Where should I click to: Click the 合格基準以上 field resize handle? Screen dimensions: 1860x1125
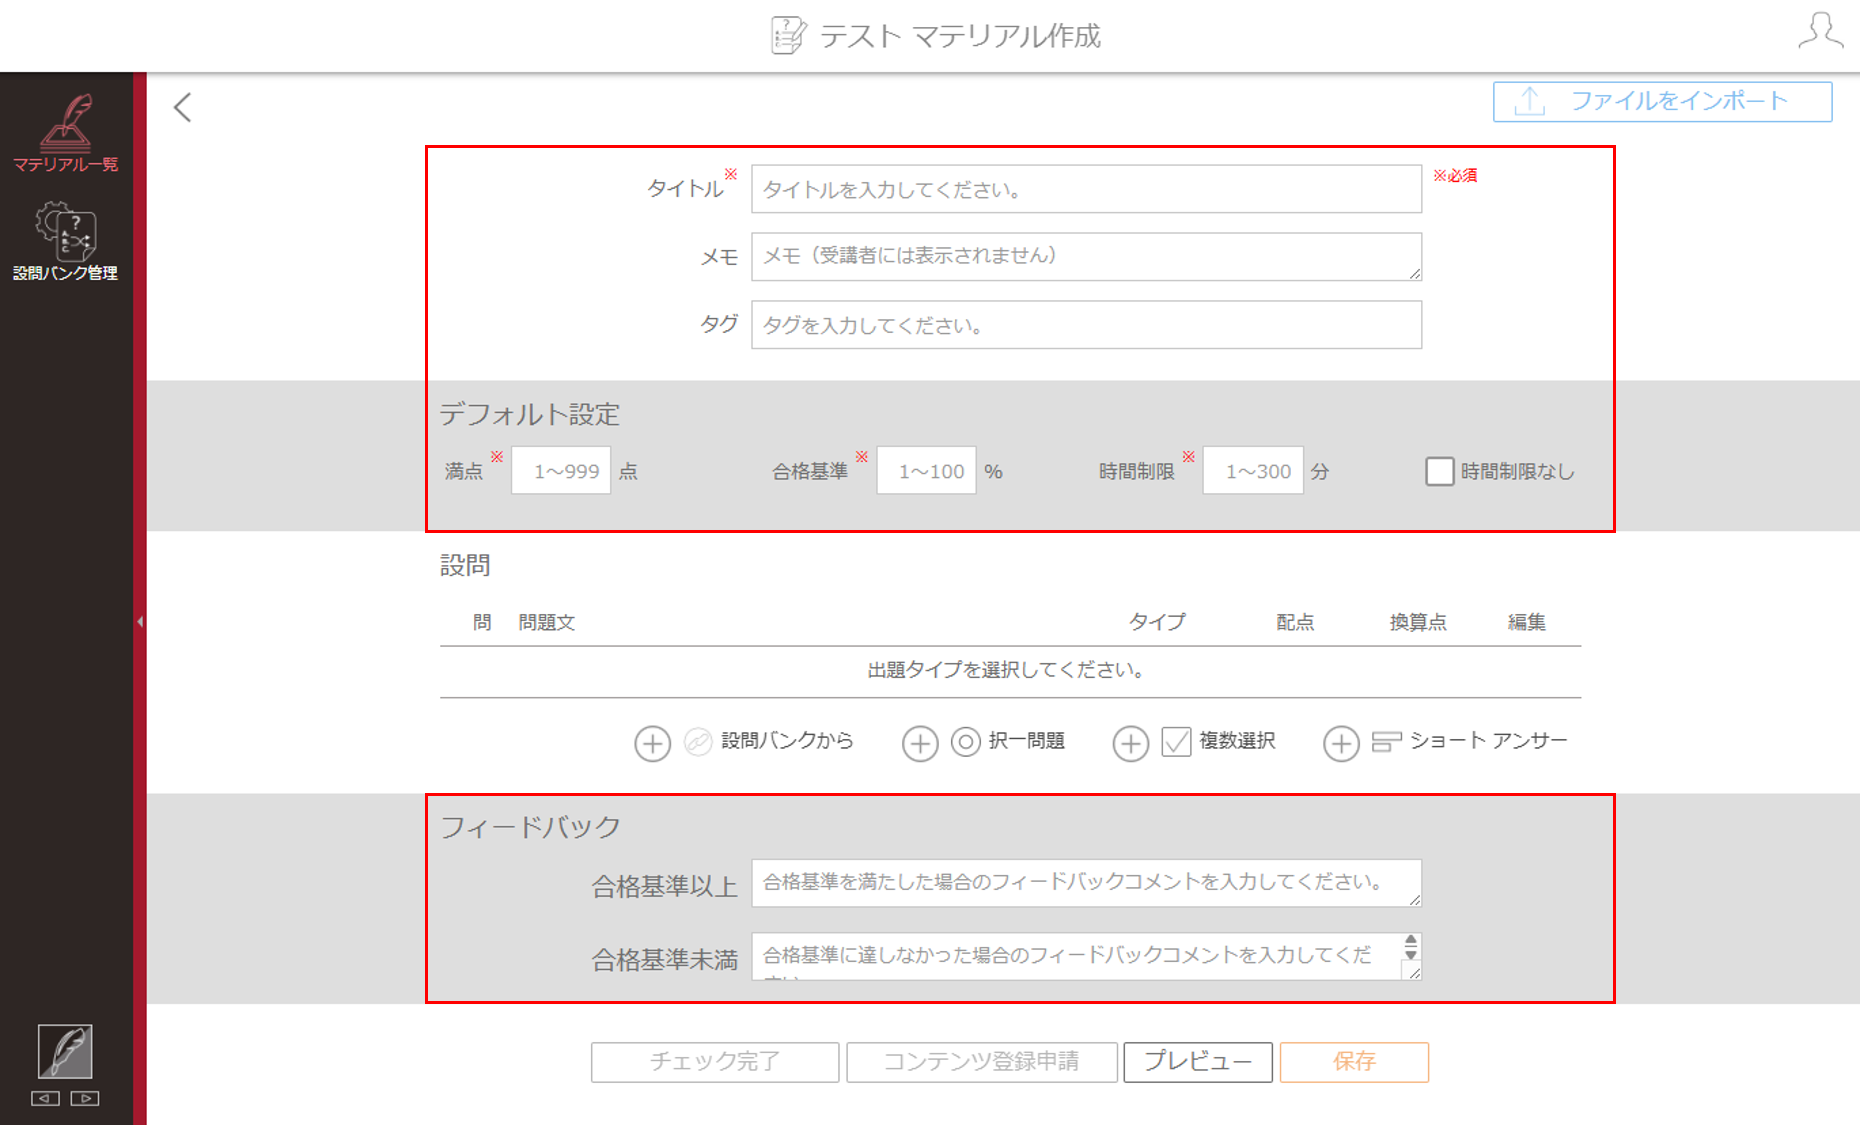tap(1414, 899)
